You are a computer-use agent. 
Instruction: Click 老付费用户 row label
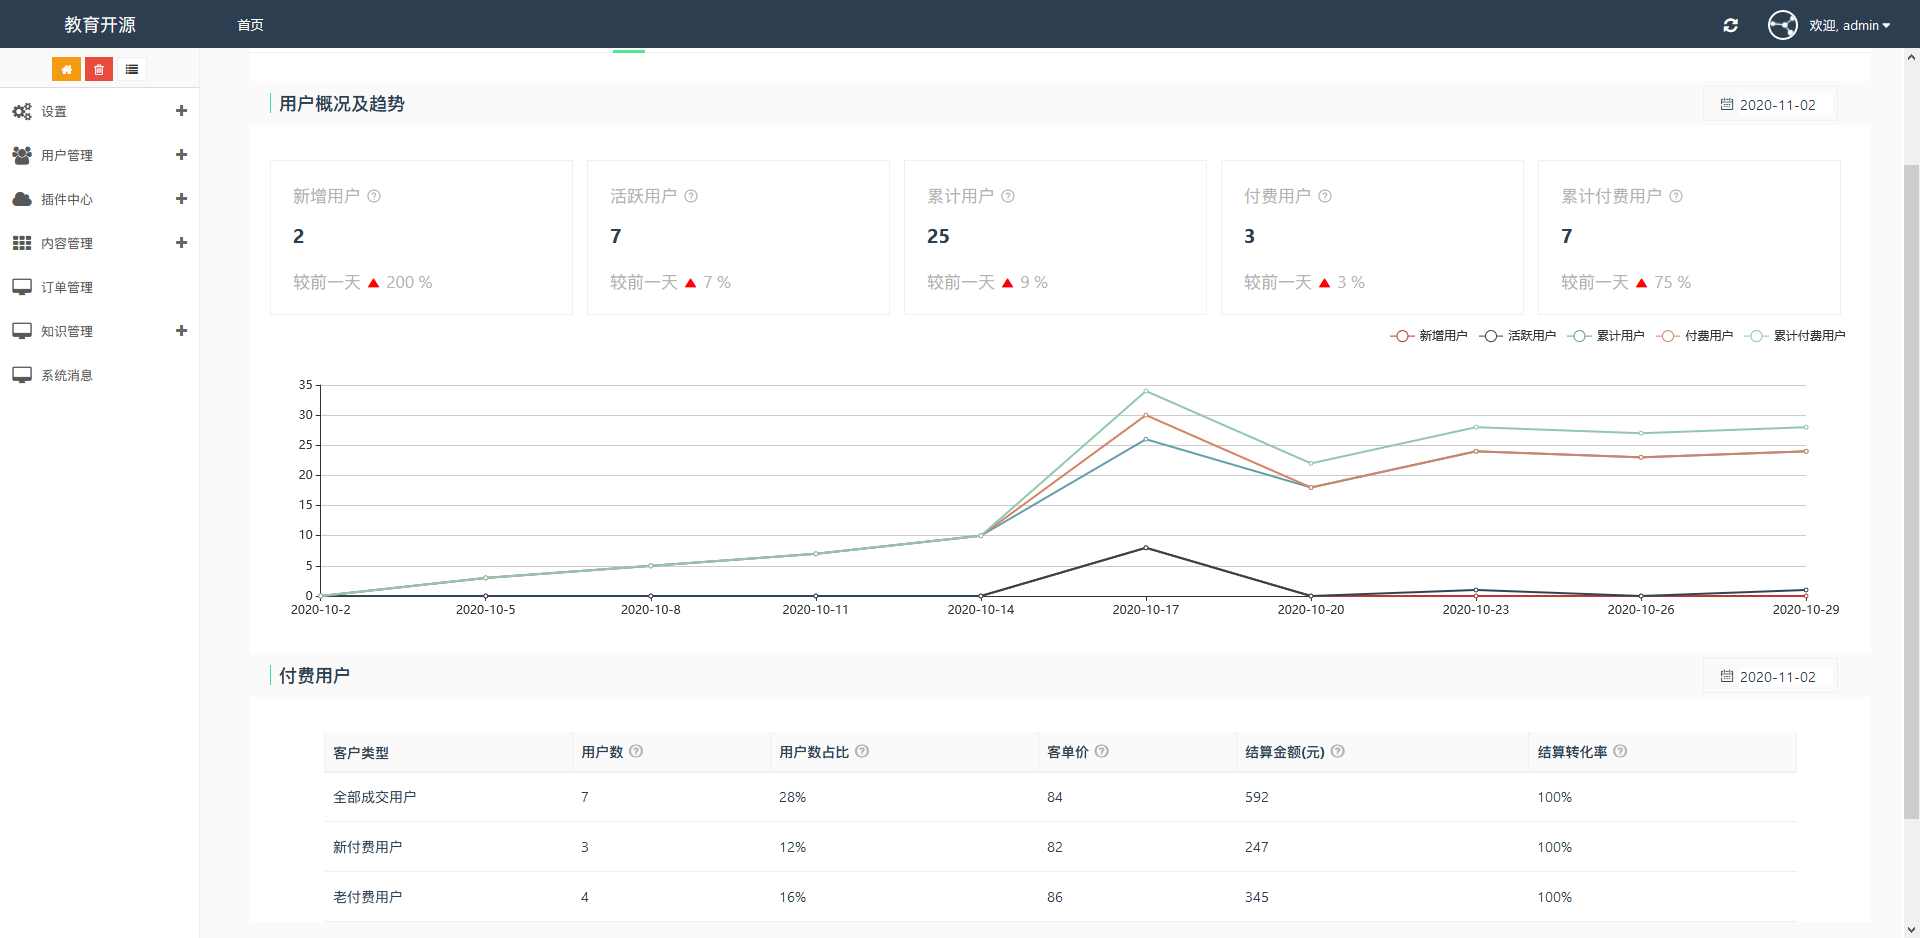(x=367, y=897)
